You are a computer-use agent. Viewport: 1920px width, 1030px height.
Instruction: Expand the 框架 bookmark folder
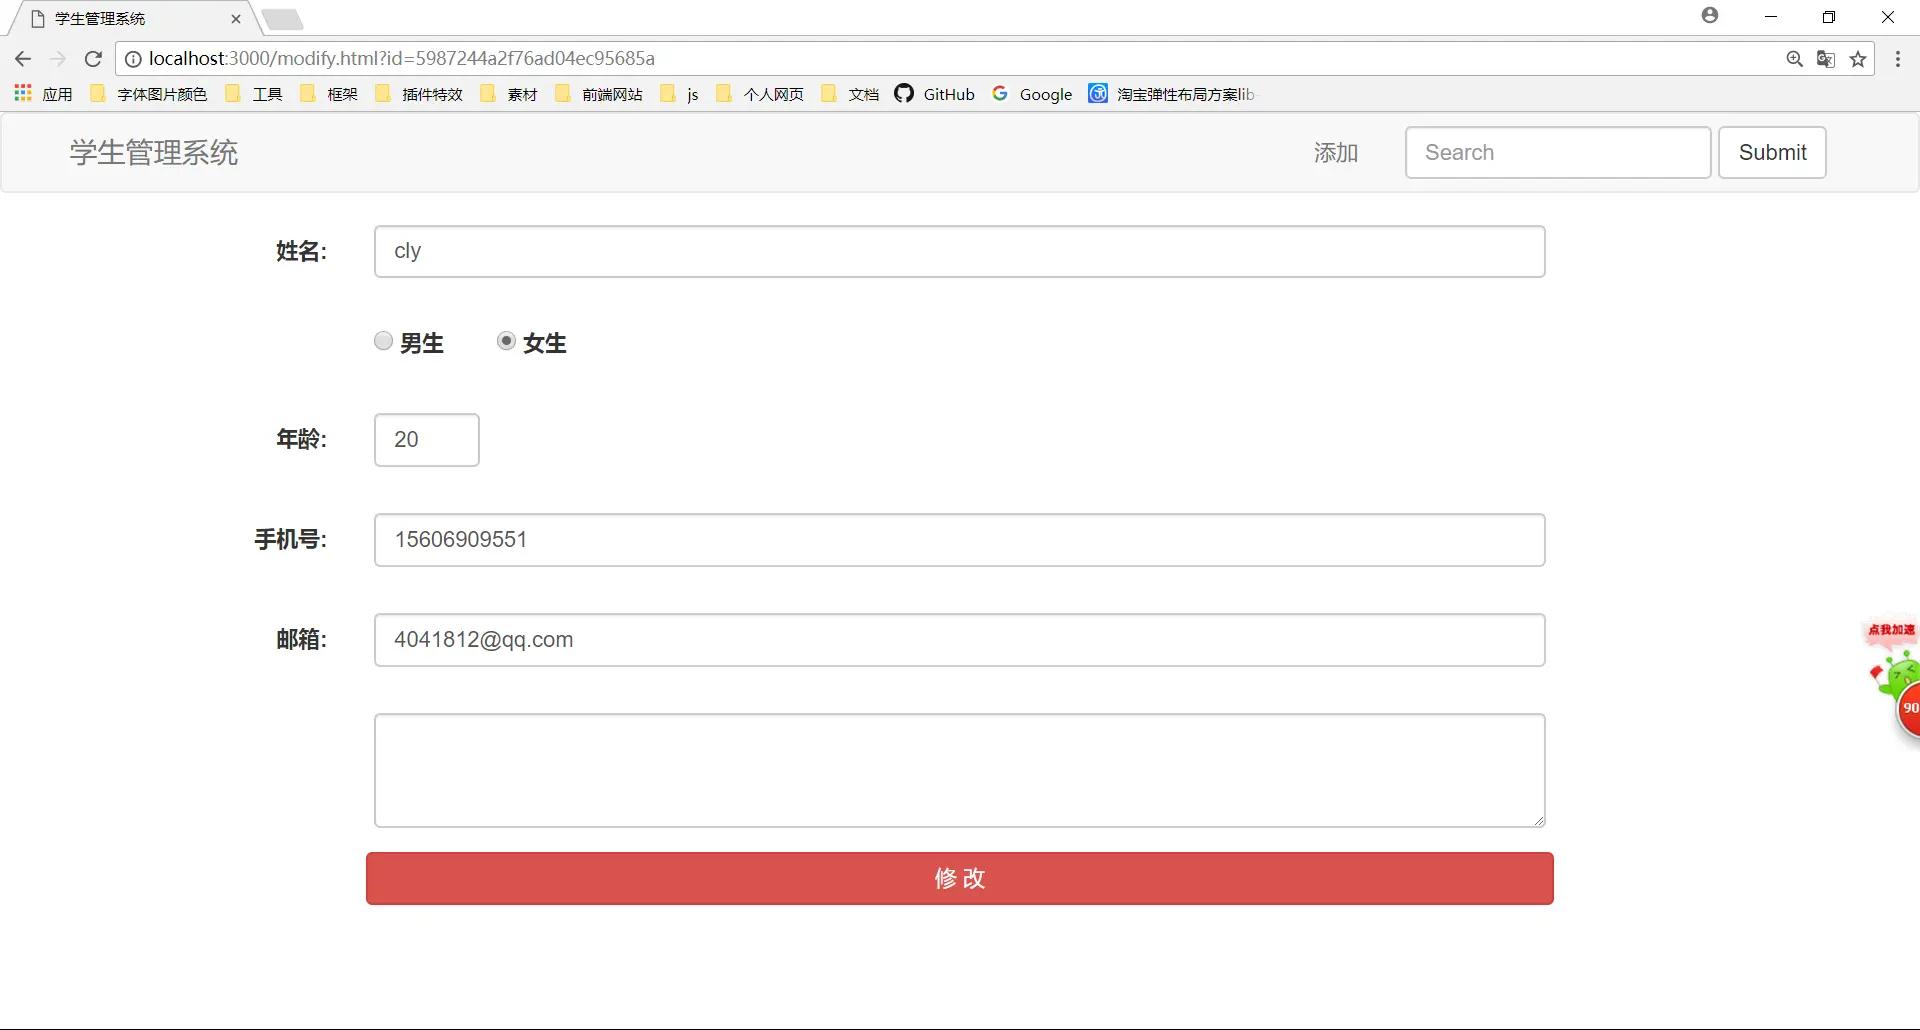[329, 94]
